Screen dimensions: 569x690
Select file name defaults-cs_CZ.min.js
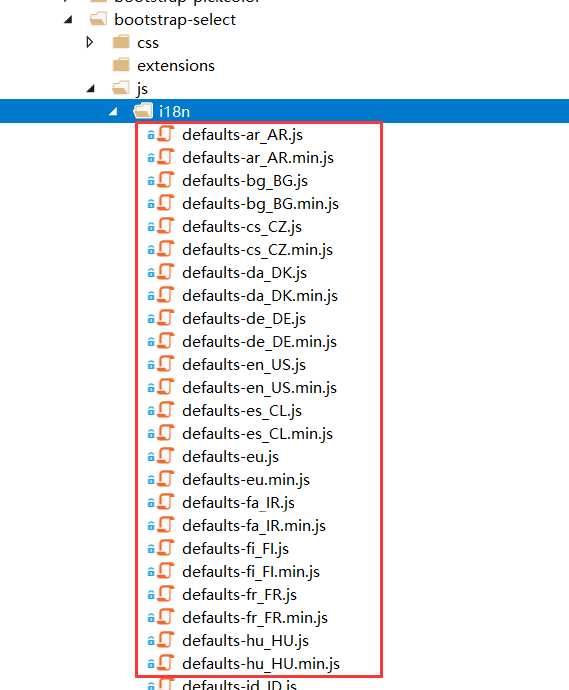(257, 250)
